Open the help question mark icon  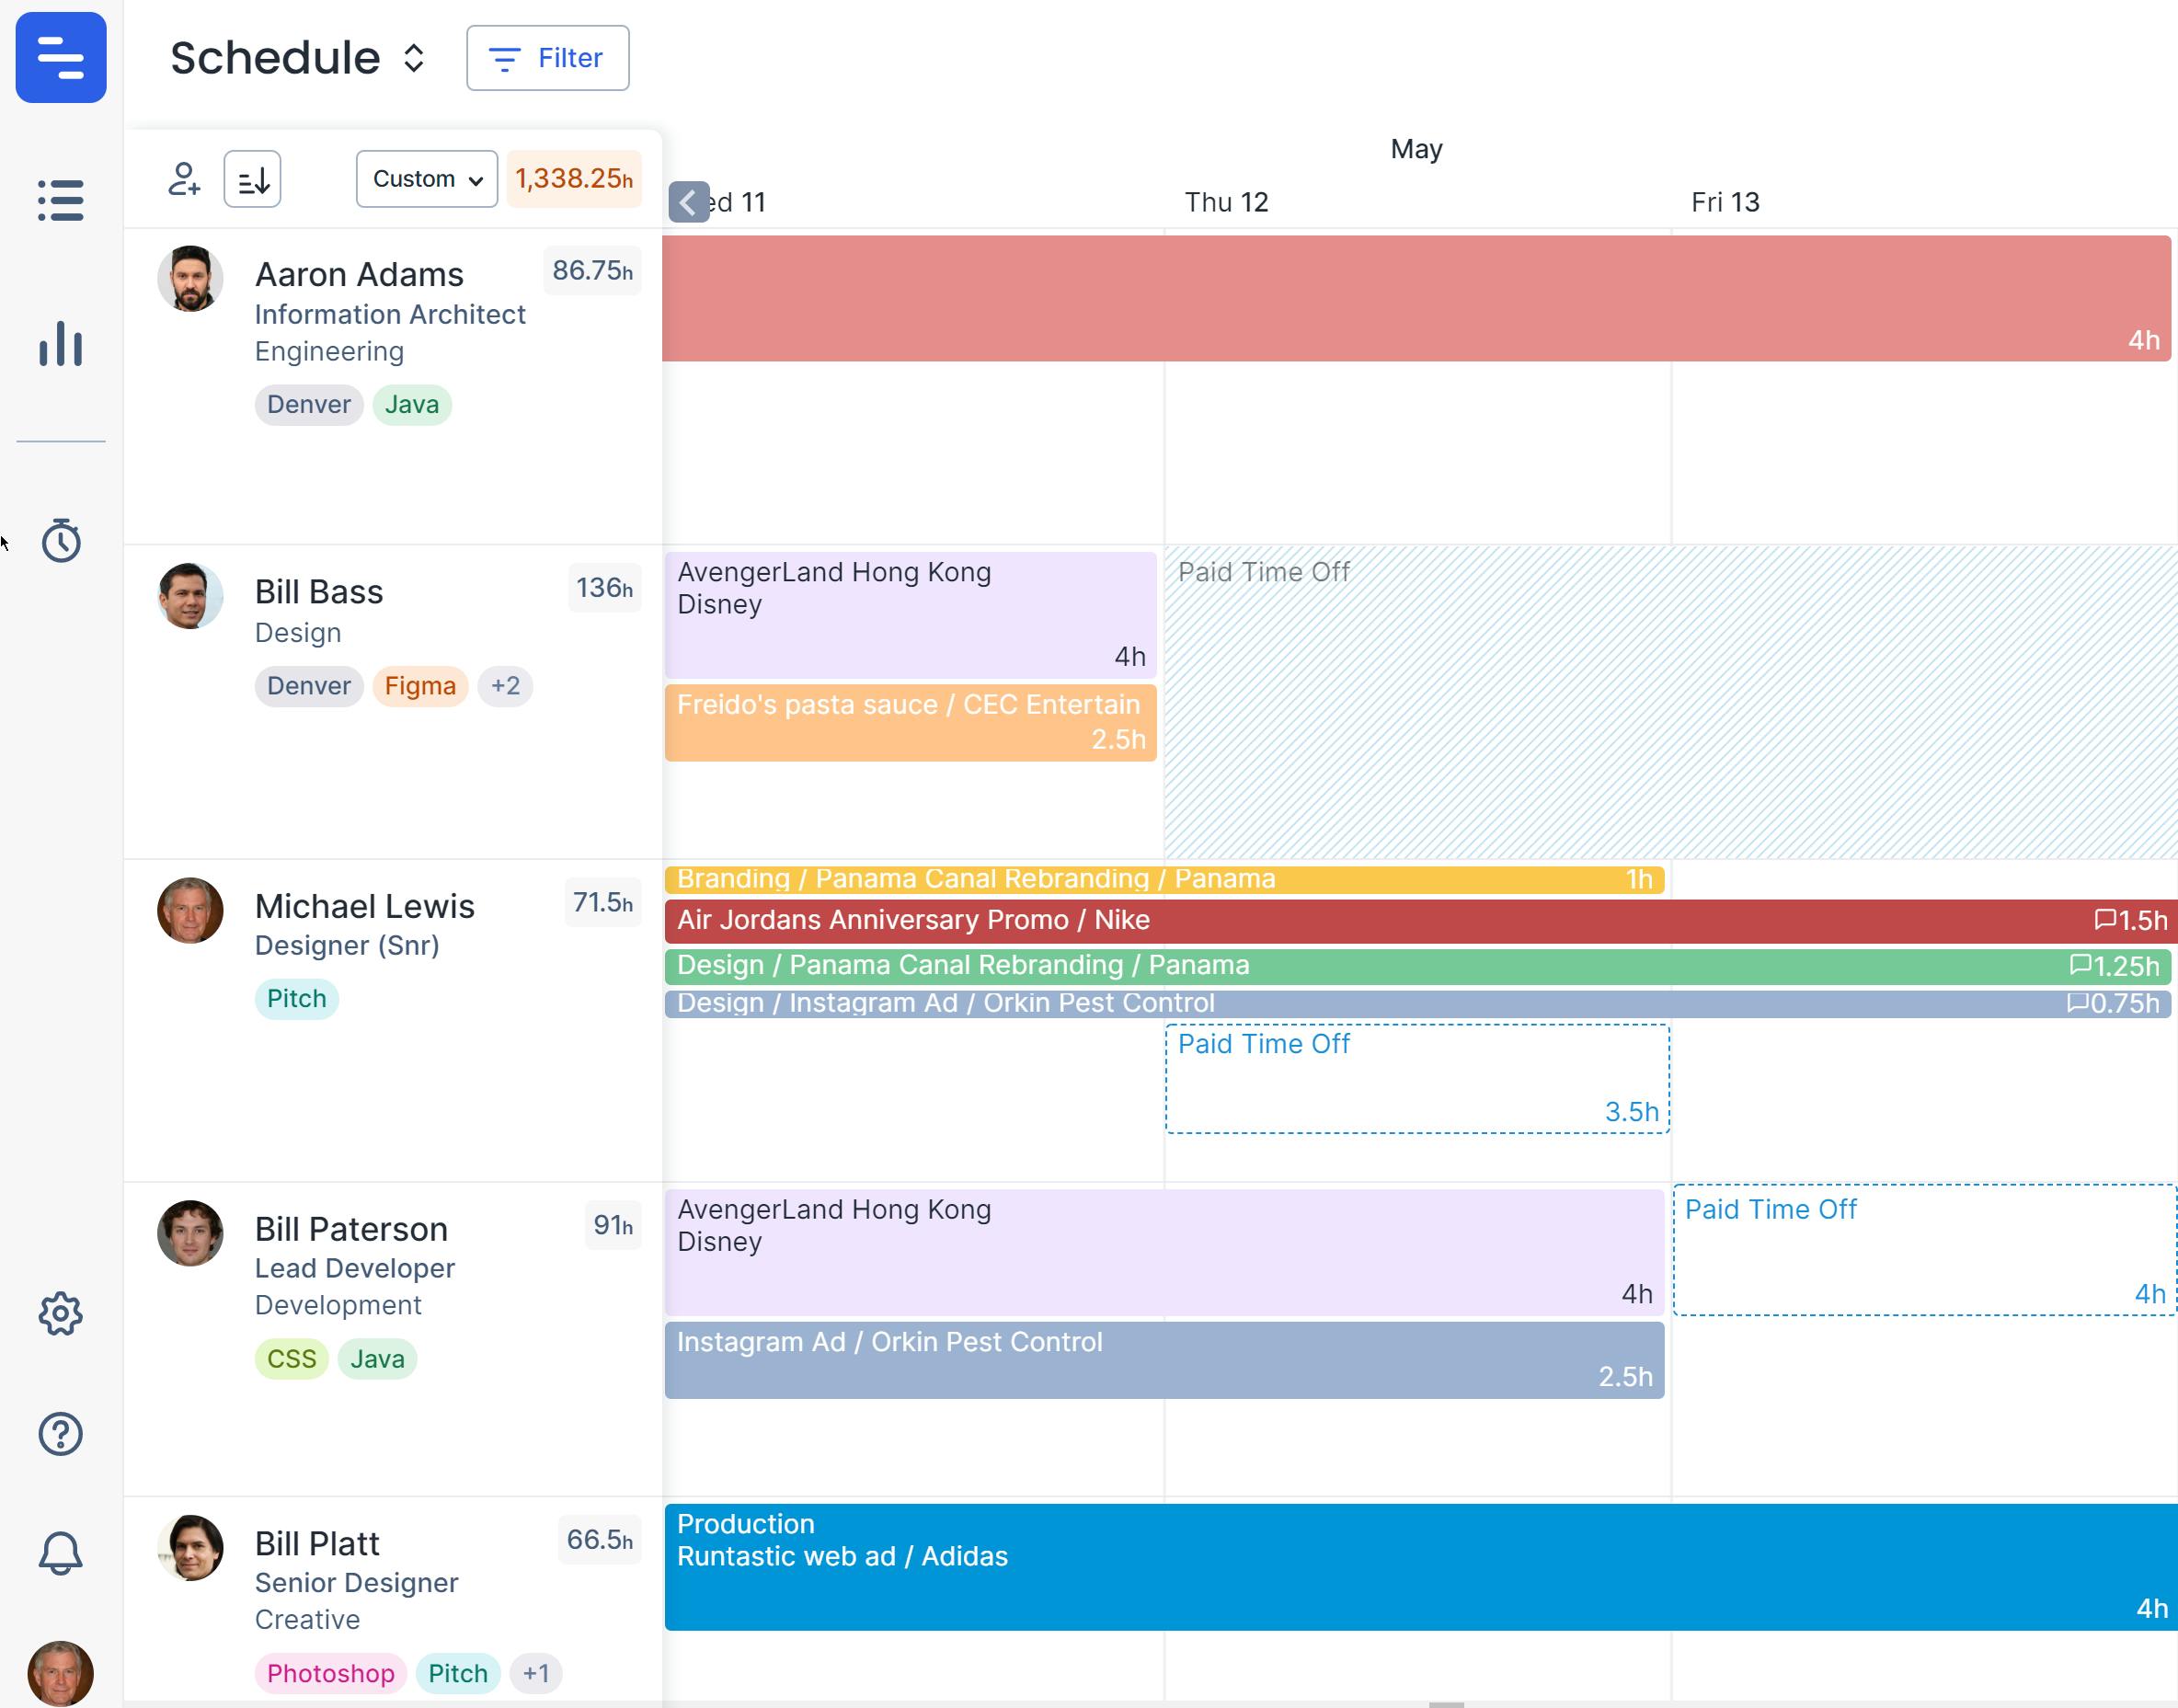coord(60,1433)
